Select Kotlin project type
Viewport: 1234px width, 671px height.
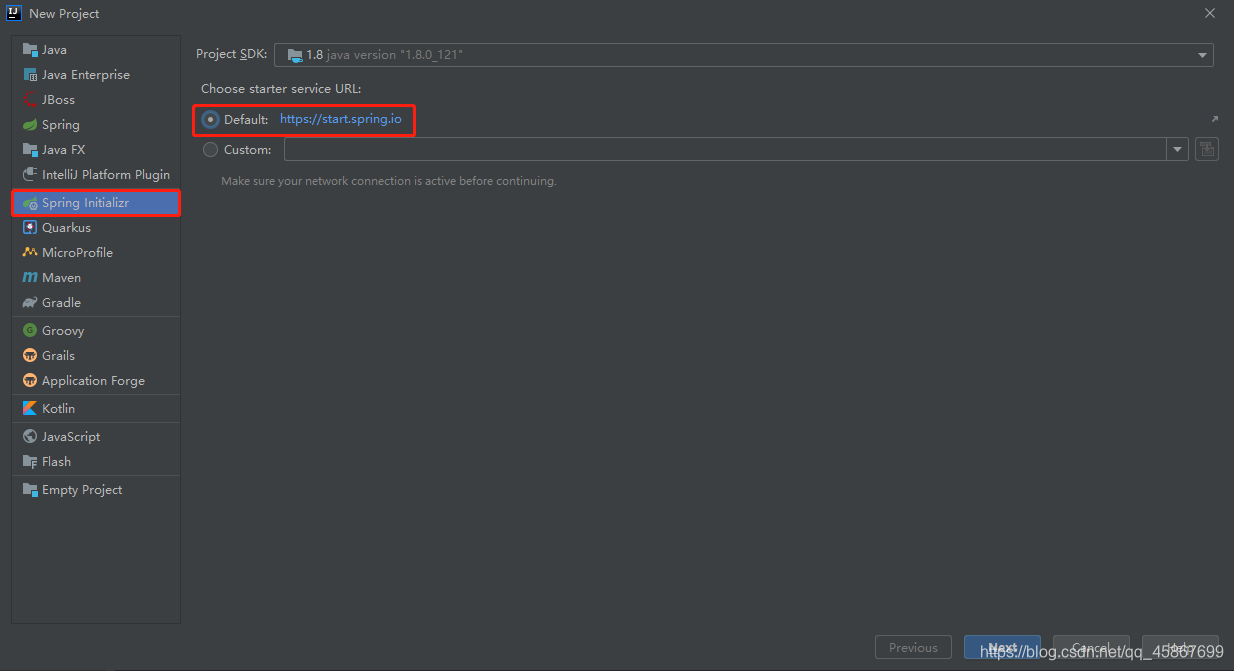pyautogui.click(x=96, y=409)
